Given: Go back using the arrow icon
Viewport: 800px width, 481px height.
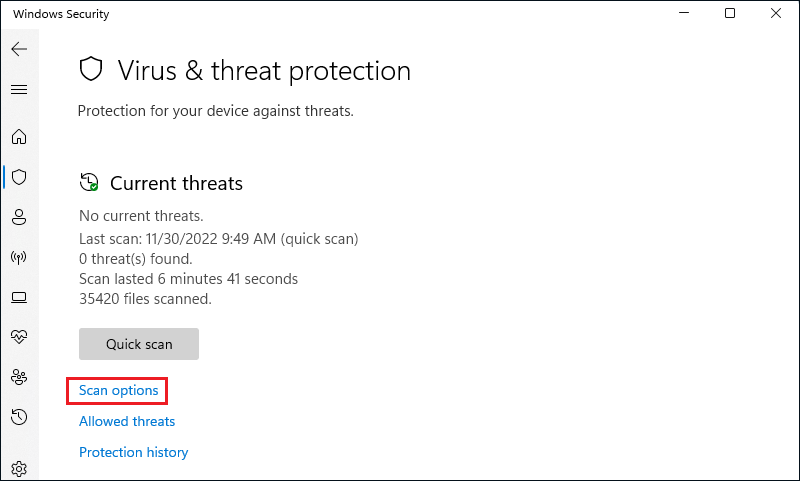Looking at the screenshot, I should tap(19, 49).
